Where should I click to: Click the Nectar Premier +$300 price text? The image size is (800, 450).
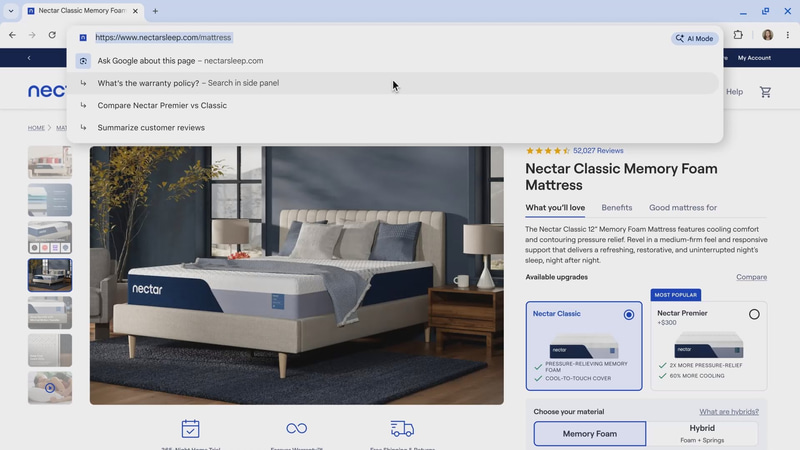[667, 322]
